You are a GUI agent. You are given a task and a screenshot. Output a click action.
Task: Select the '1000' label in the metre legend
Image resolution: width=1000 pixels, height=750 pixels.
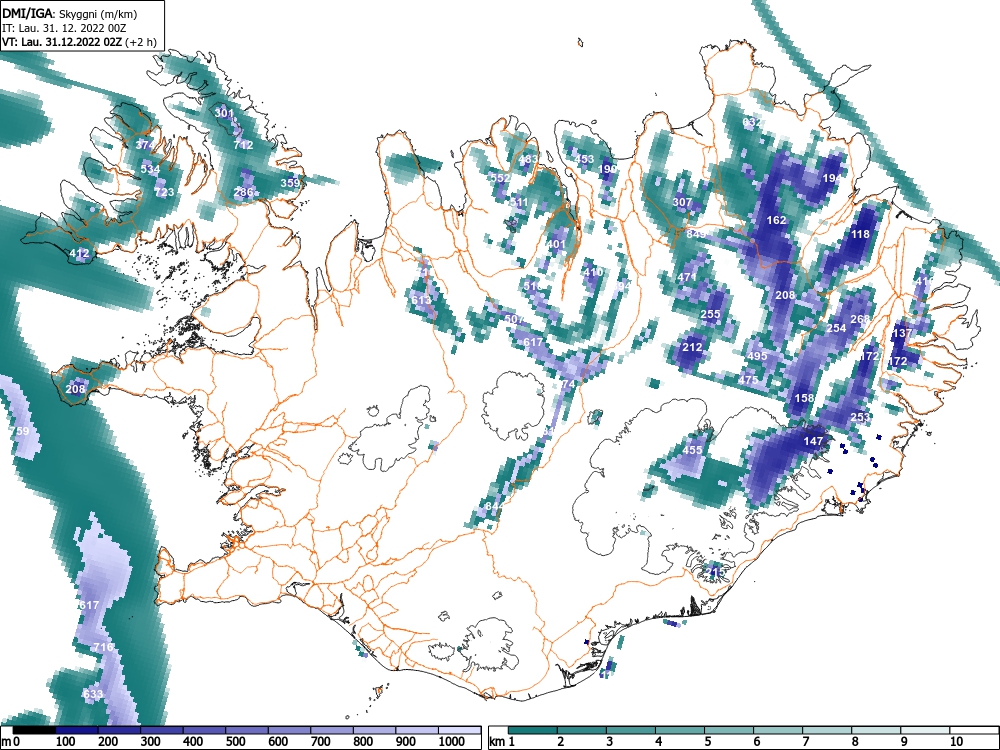click(452, 742)
